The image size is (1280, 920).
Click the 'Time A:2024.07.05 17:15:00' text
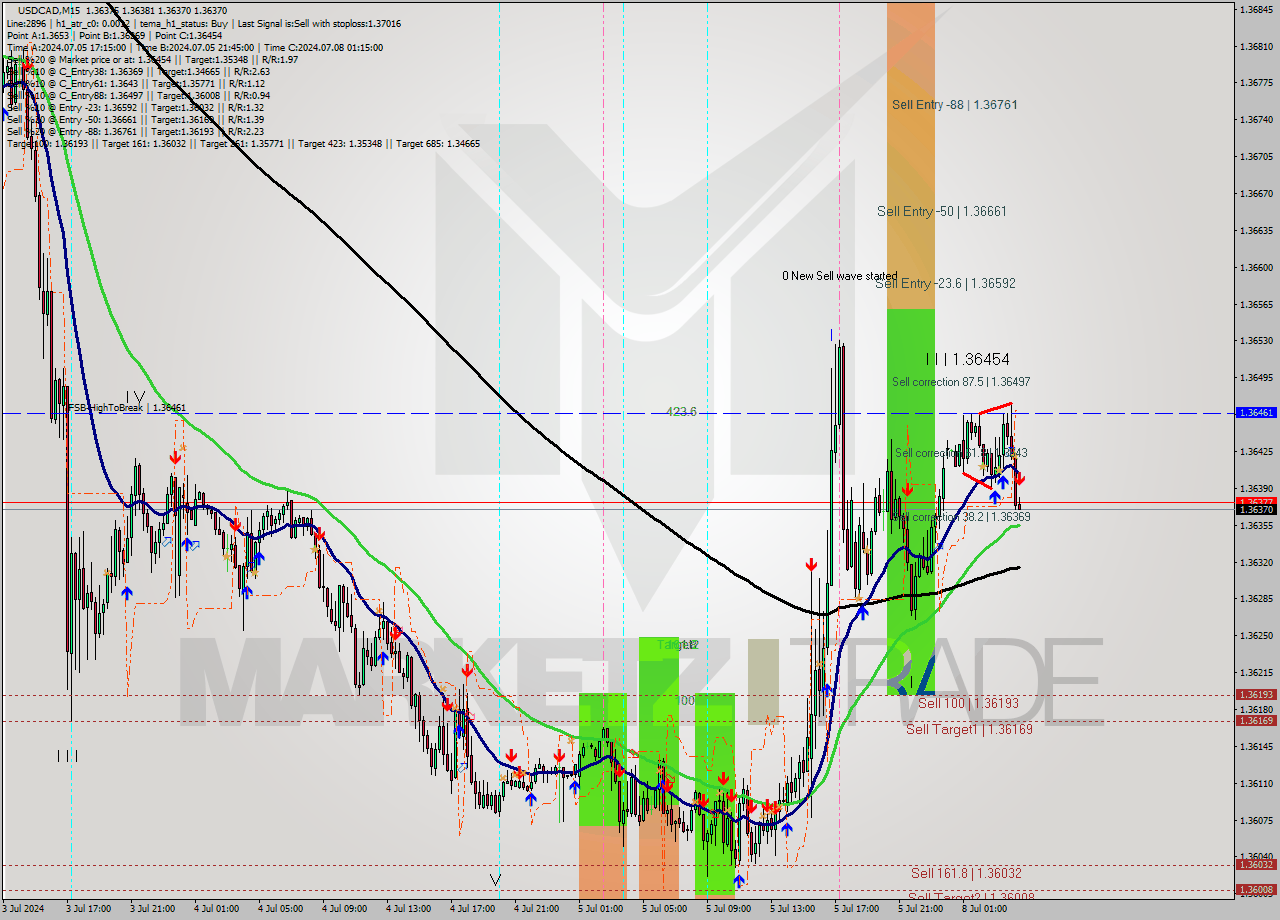[x=66, y=47]
